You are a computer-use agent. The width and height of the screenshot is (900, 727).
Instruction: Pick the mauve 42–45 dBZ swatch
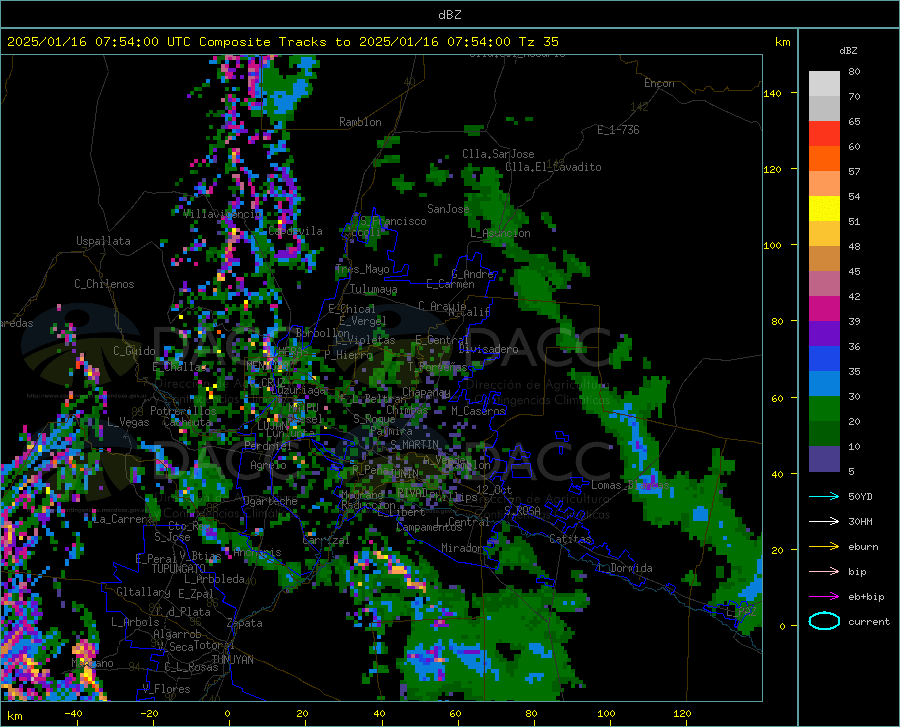pos(824,283)
